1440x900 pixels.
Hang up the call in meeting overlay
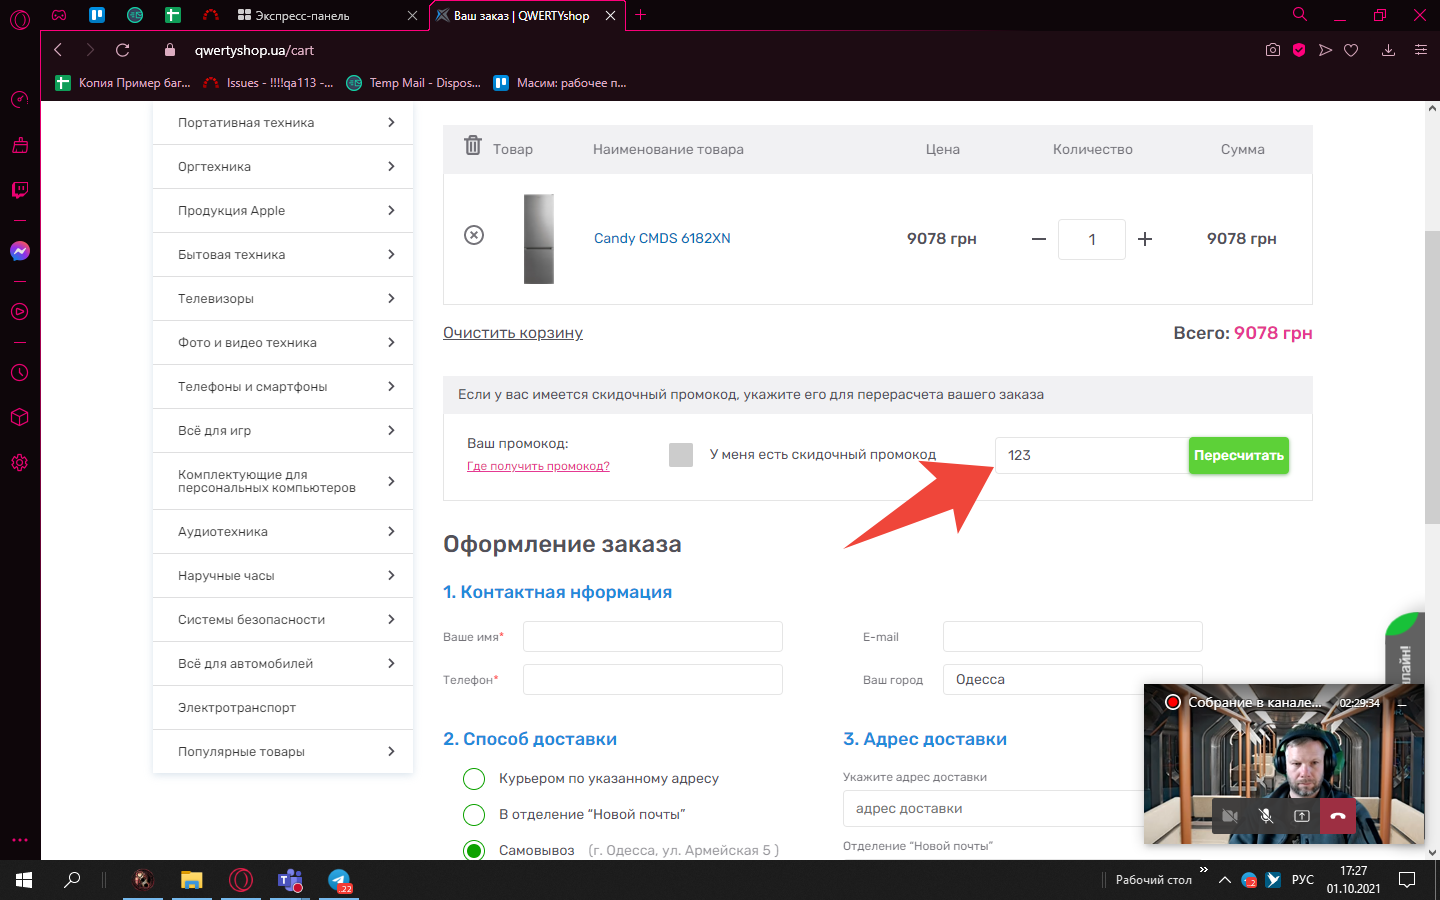pos(1337,816)
